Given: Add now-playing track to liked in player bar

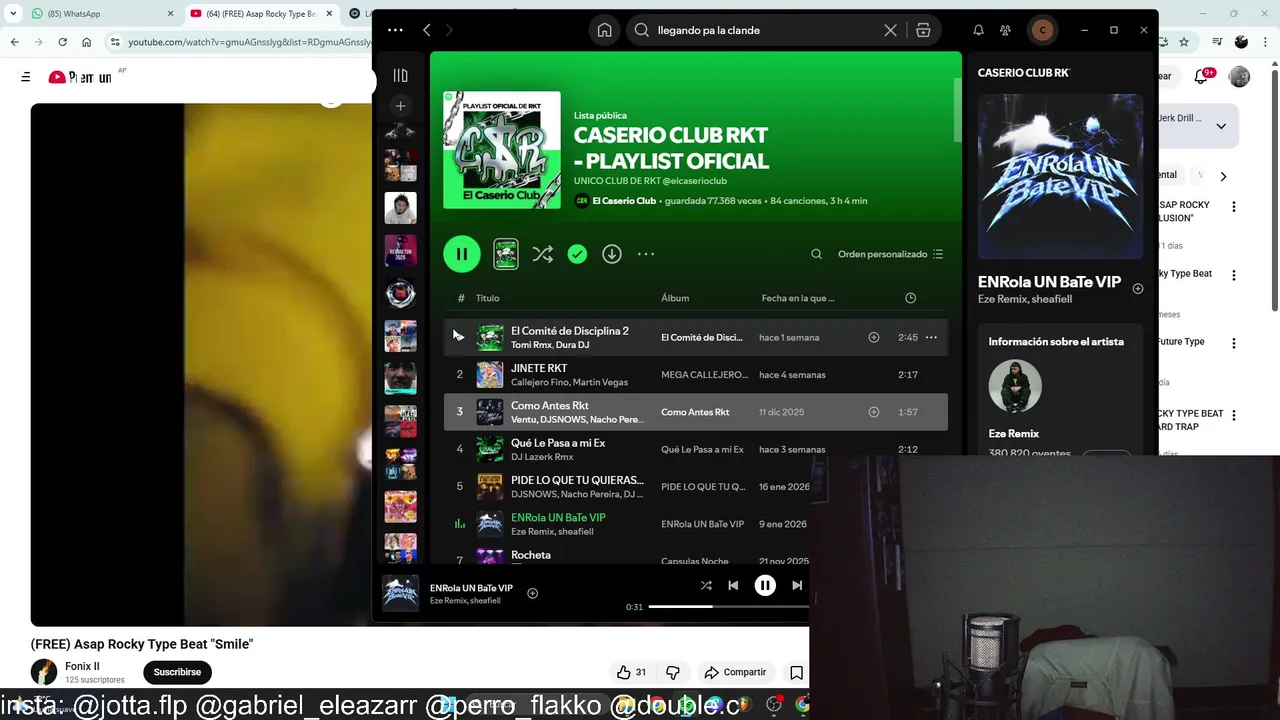Looking at the screenshot, I should tap(532, 593).
